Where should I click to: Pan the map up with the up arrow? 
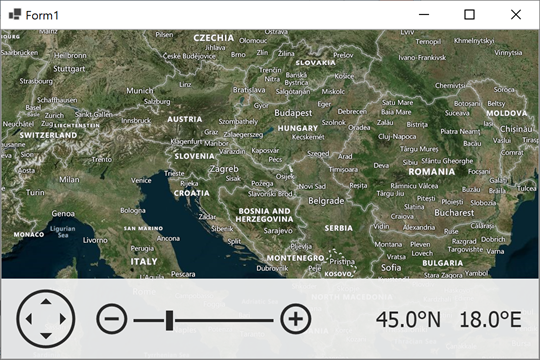(x=46, y=302)
